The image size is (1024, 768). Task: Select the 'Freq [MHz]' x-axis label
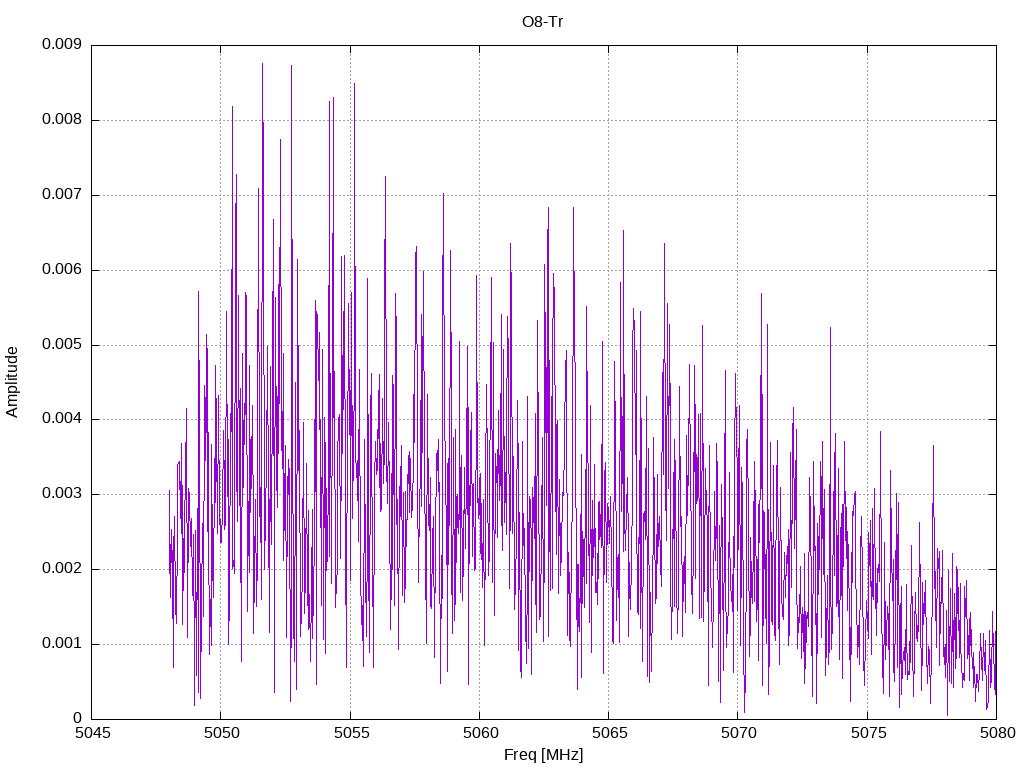[543, 755]
